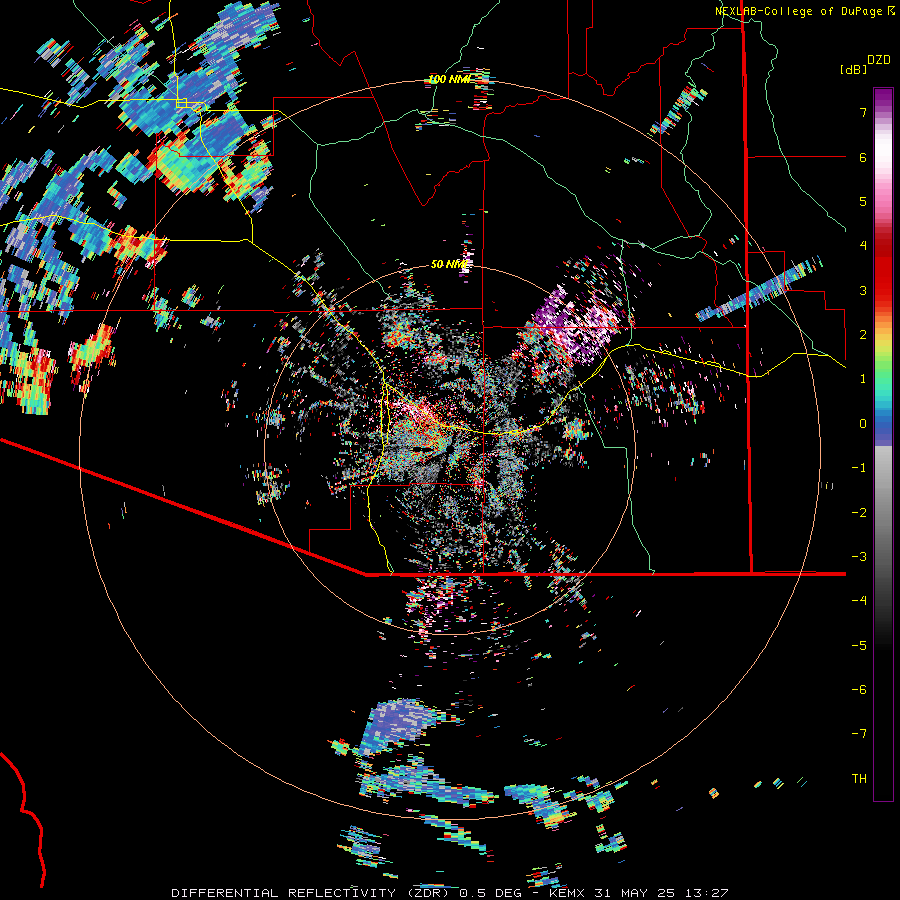
Task: Click the TH label on color scale
Action: point(859,779)
